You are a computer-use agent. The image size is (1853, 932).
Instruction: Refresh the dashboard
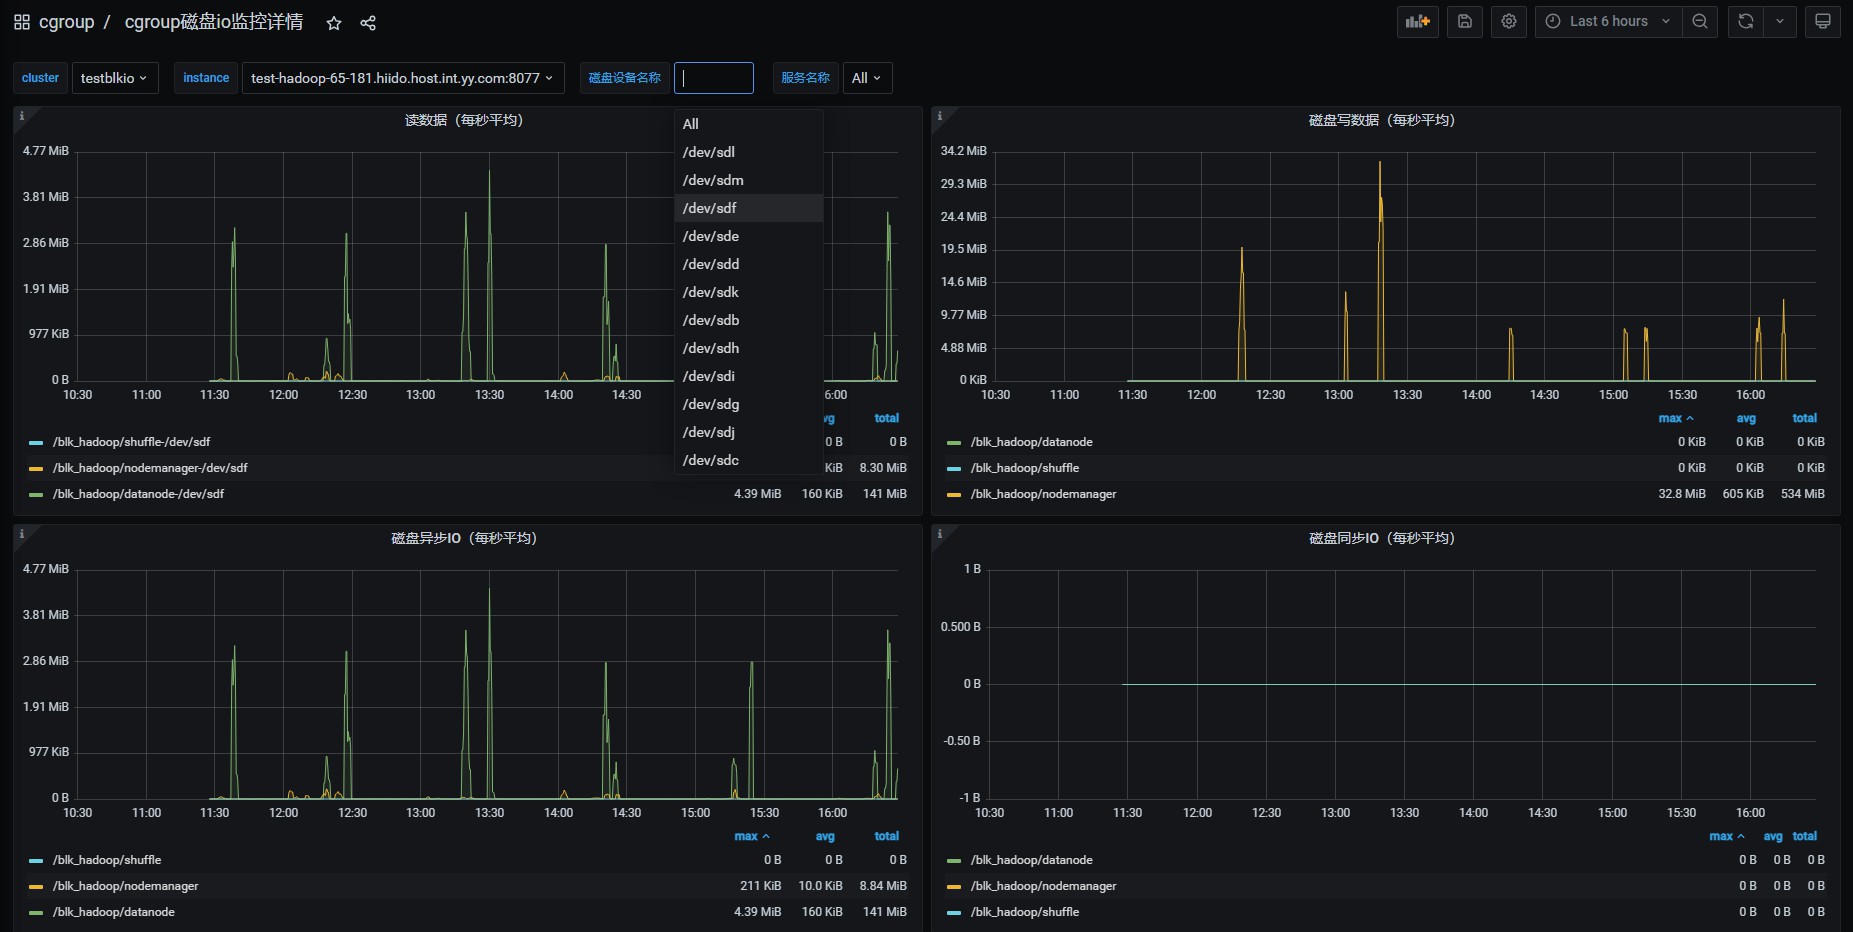click(1745, 21)
